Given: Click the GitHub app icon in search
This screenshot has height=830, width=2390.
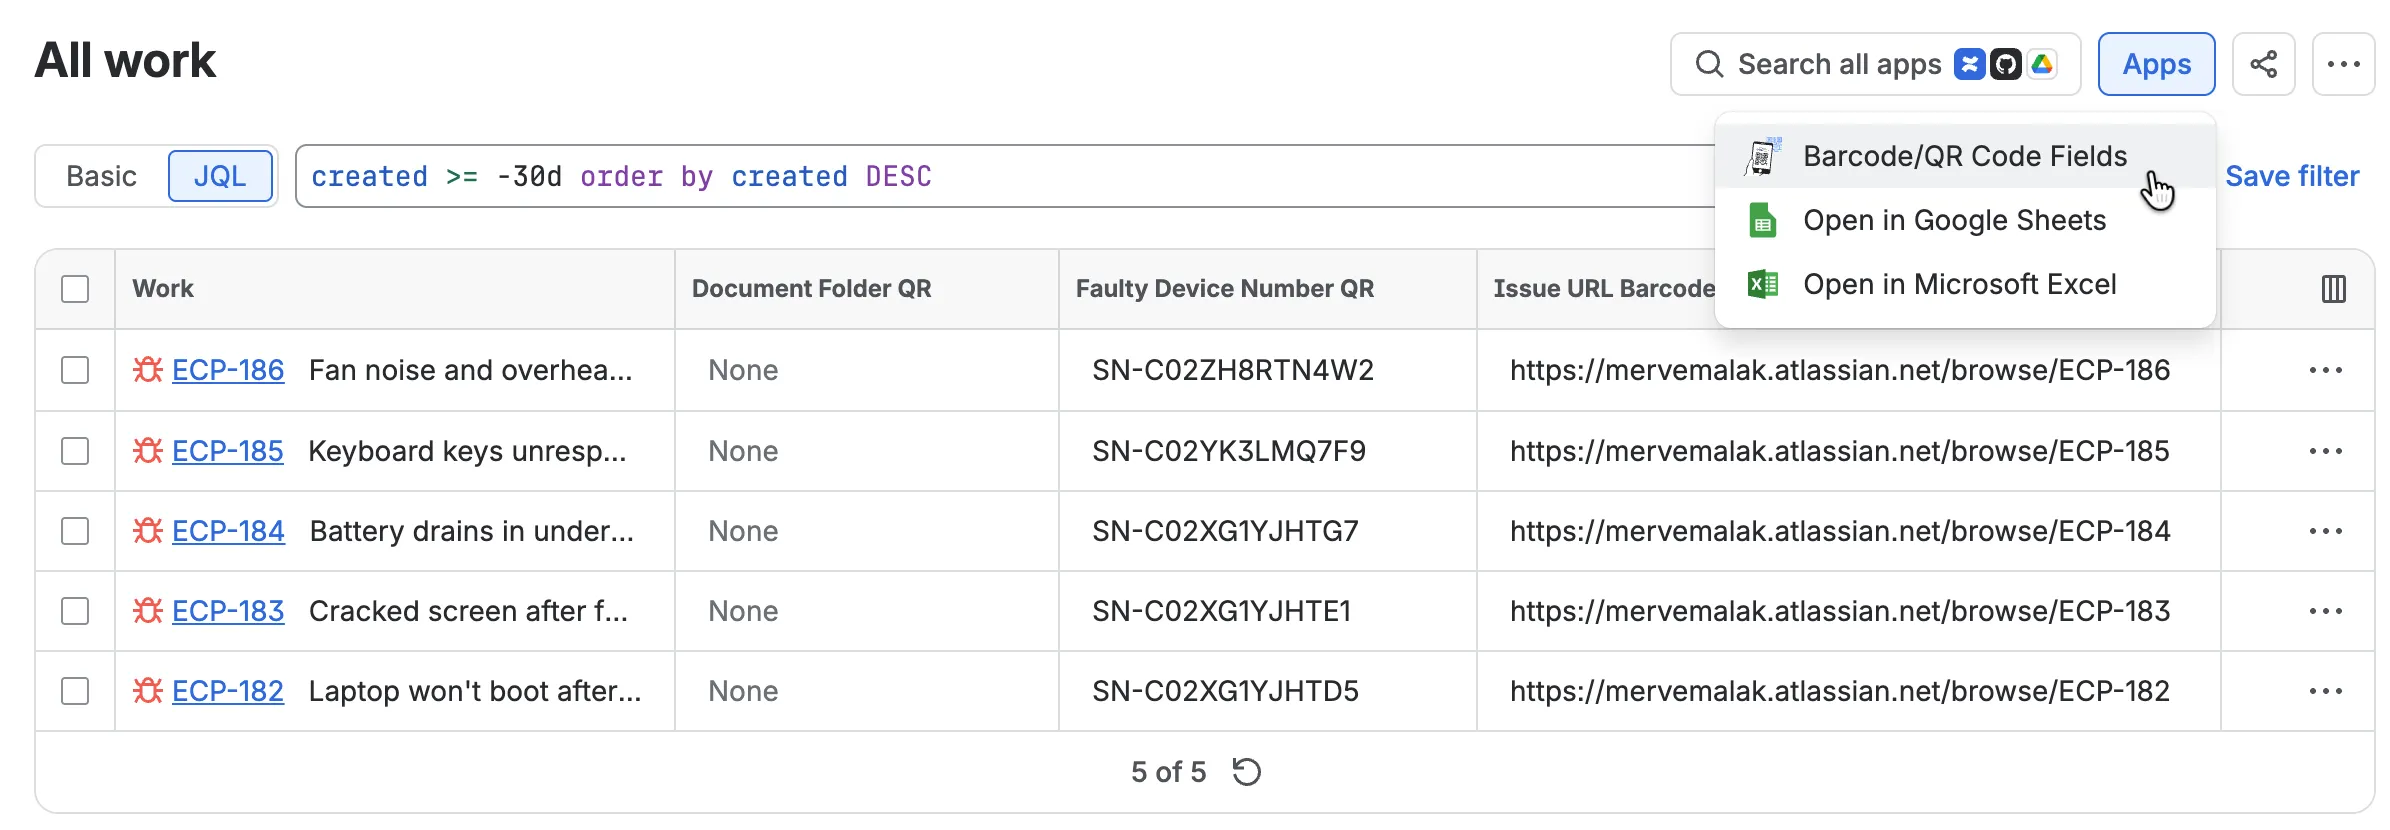Looking at the screenshot, I should coord(2005,64).
